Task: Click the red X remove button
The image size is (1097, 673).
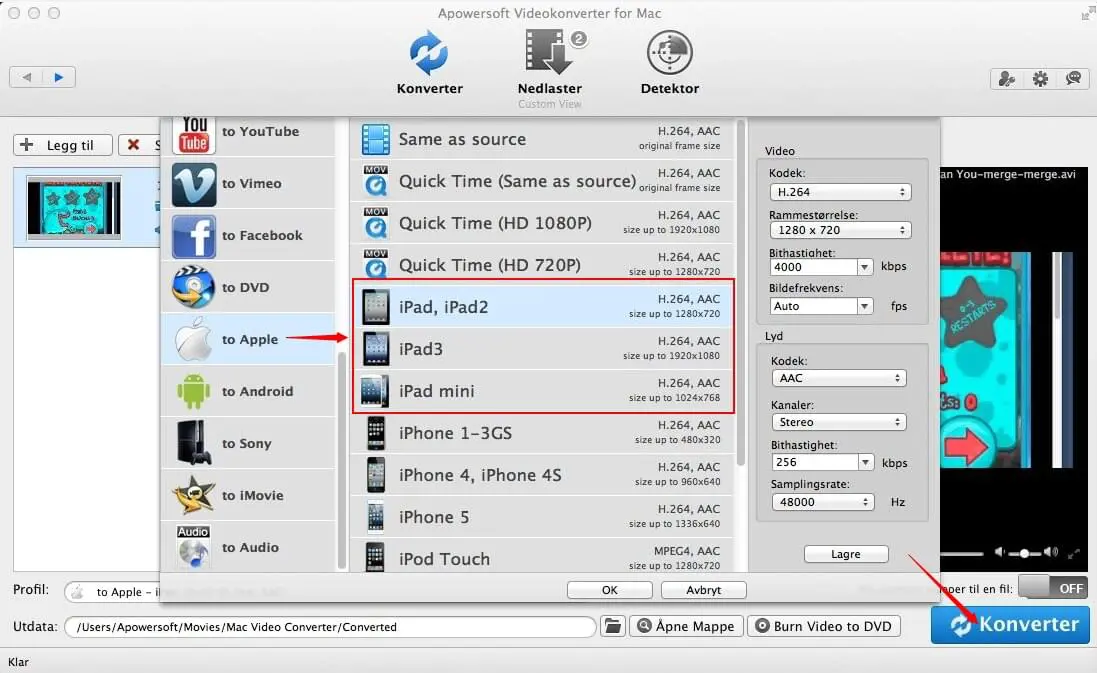Action: click(134, 145)
